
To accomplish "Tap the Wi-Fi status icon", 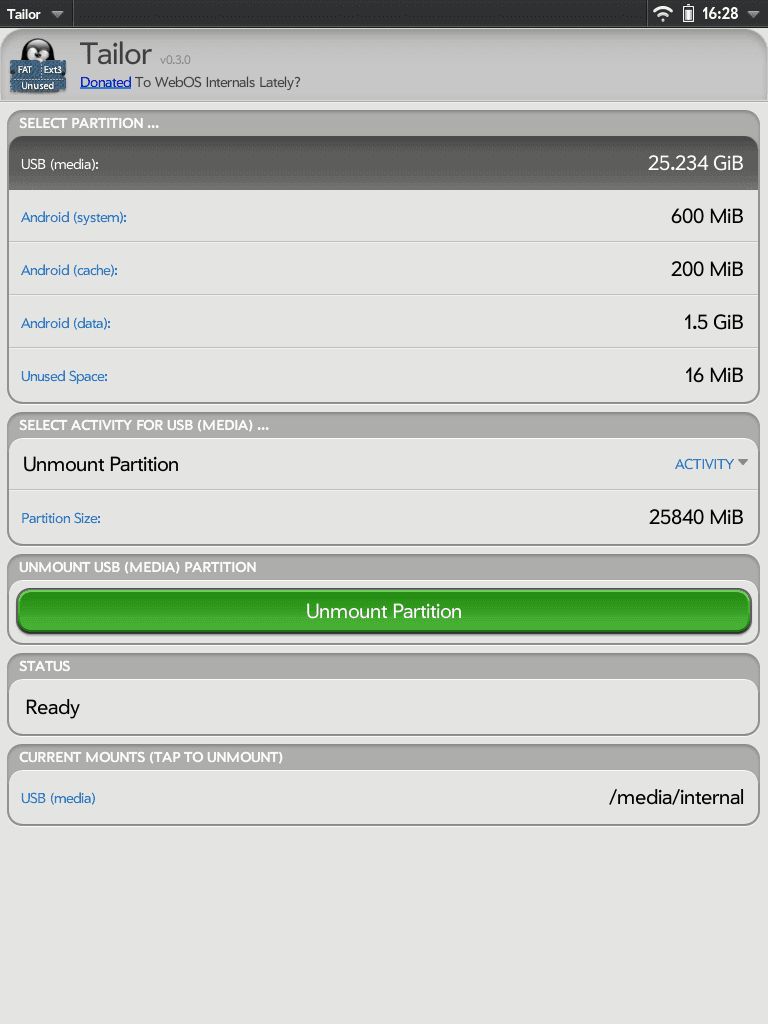I will tap(663, 13).
